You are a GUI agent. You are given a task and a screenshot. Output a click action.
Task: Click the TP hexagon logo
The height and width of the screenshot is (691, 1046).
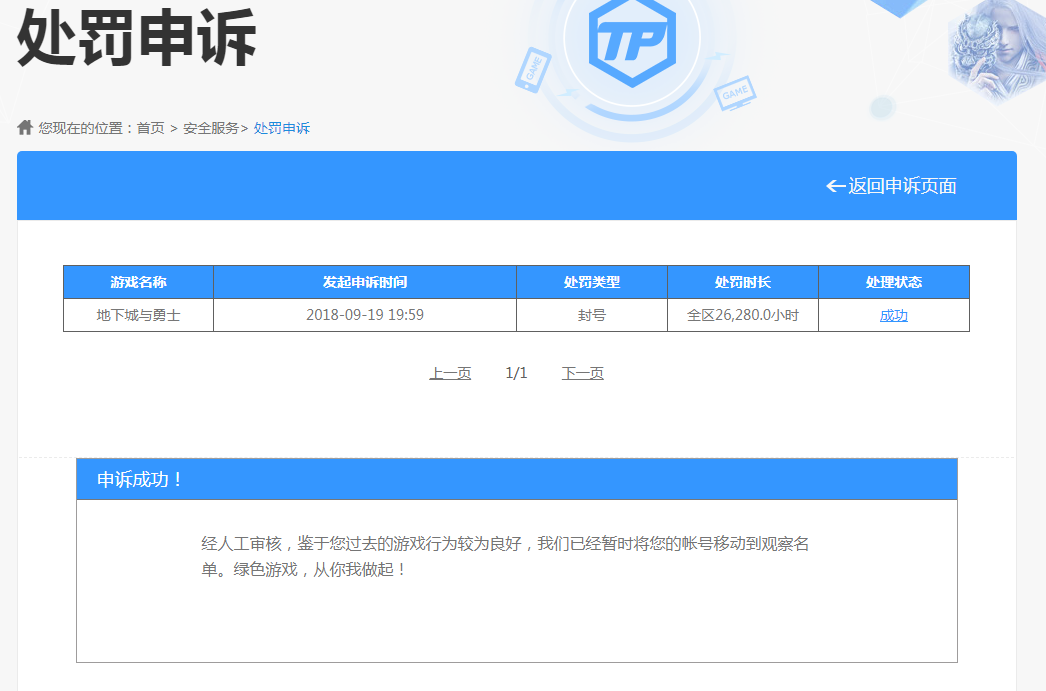point(632,41)
